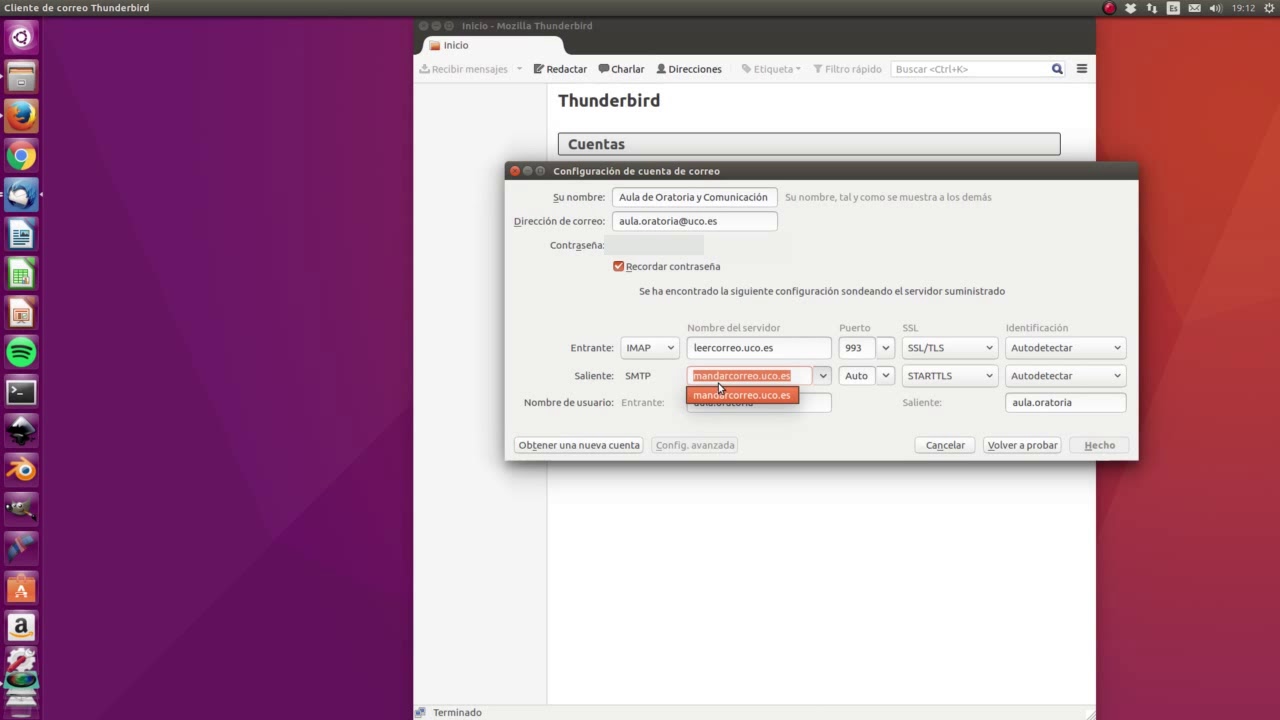Open the red record indicator in top panel
This screenshot has height=720, width=1280.
(x=1109, y=8)
